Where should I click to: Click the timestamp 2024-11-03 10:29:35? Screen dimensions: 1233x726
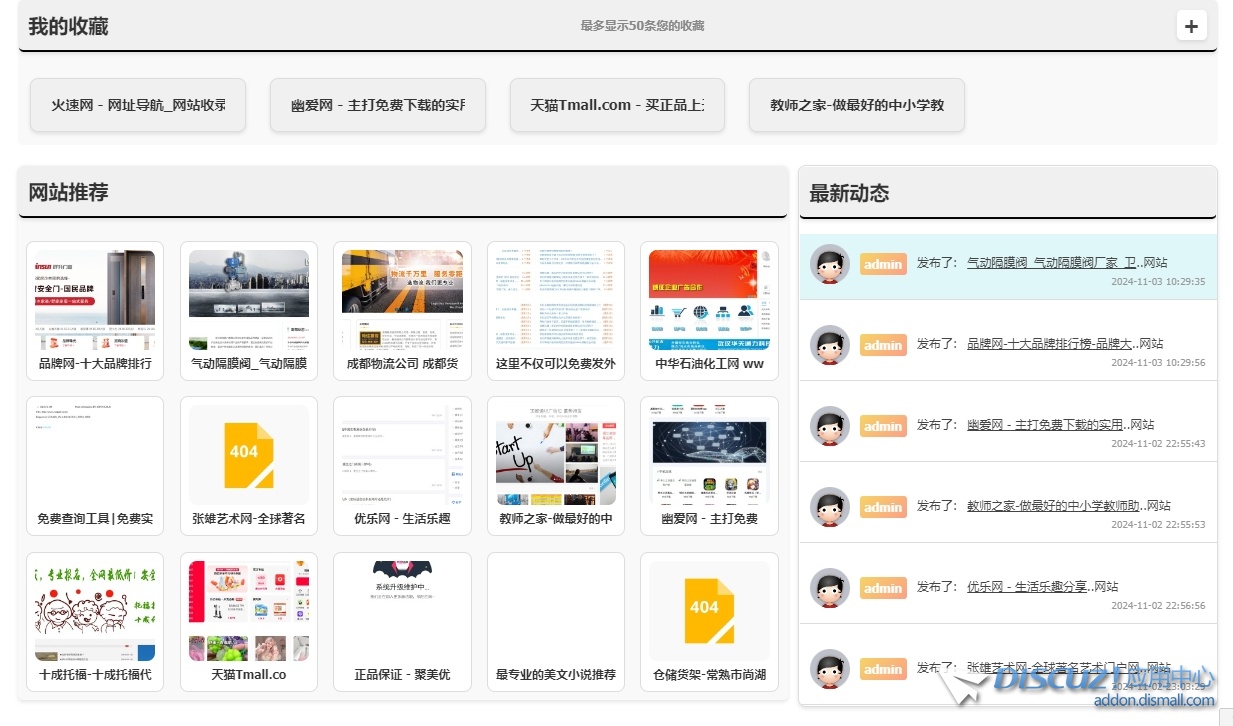tap(1158, 282)
